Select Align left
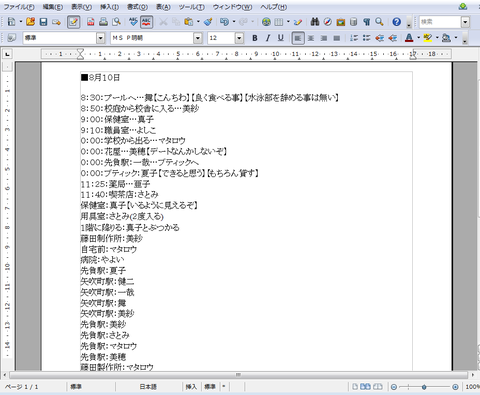The height and width of the screenshot is (395, 480). click(x=298, y=38)
